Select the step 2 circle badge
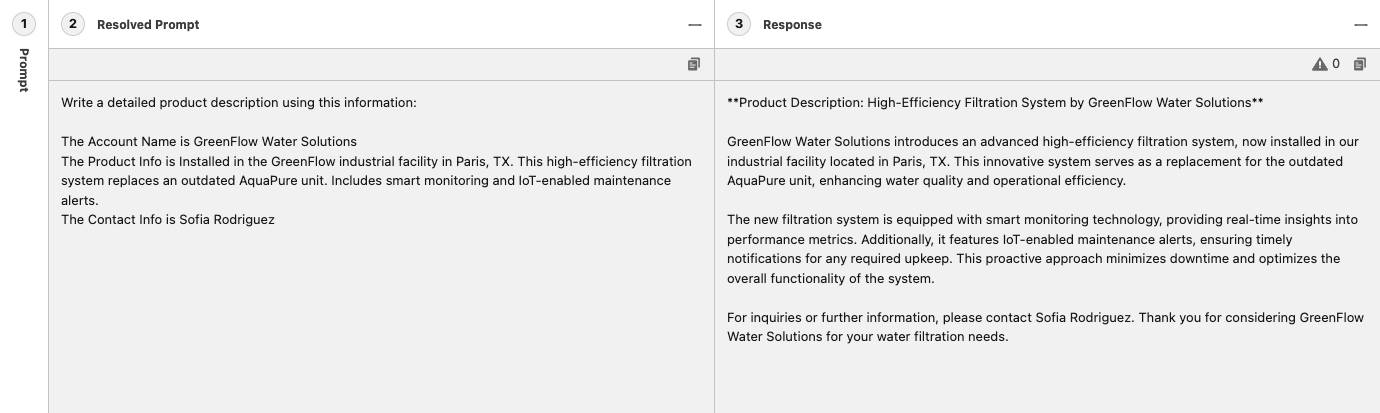 pos(73,24)
